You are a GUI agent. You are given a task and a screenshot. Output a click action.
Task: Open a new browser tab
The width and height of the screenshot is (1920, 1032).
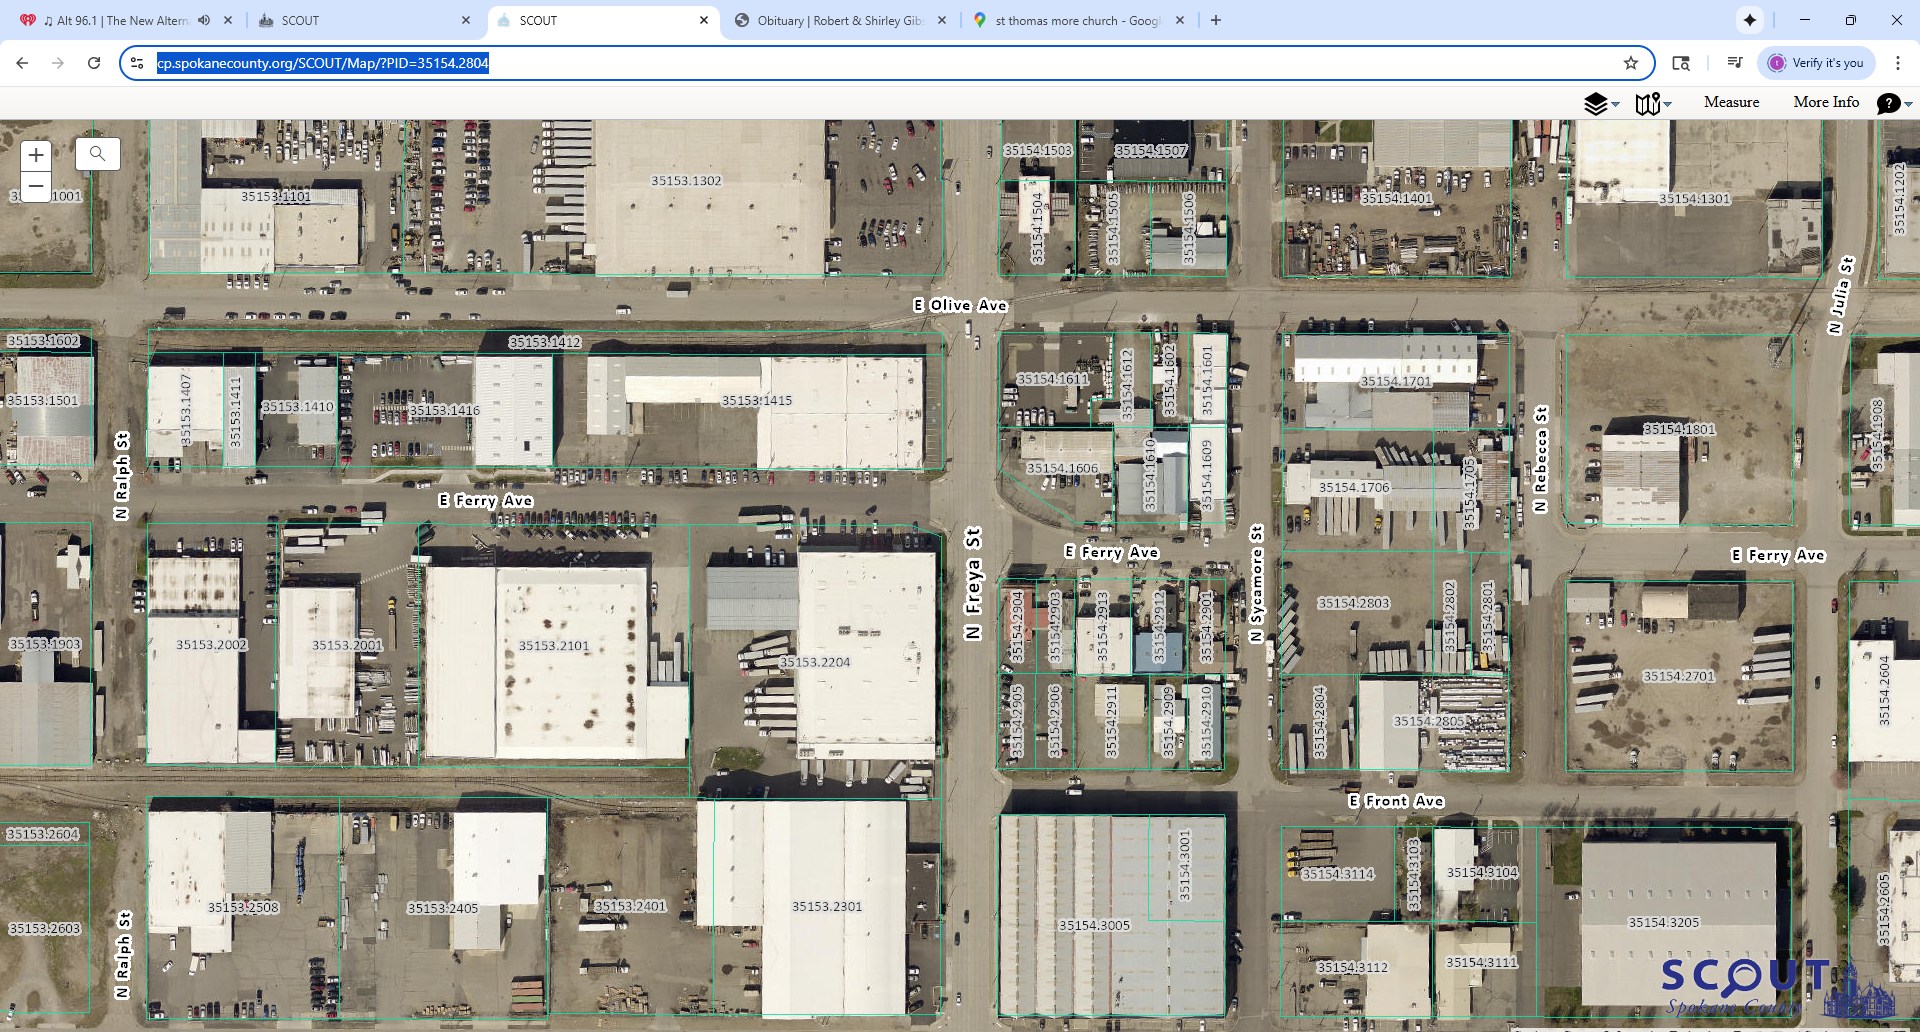pos(1216,20)
